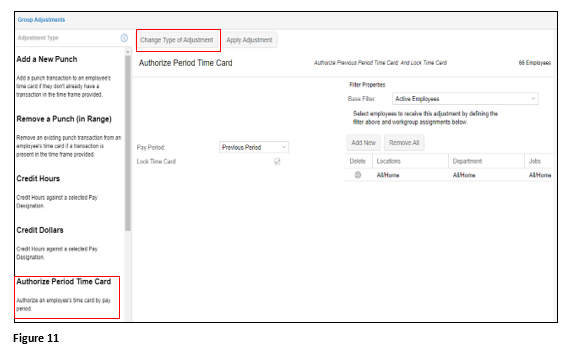Open the Group Adjustments link
The height and width of the screenshot is (363, 581).
point(41,20)
